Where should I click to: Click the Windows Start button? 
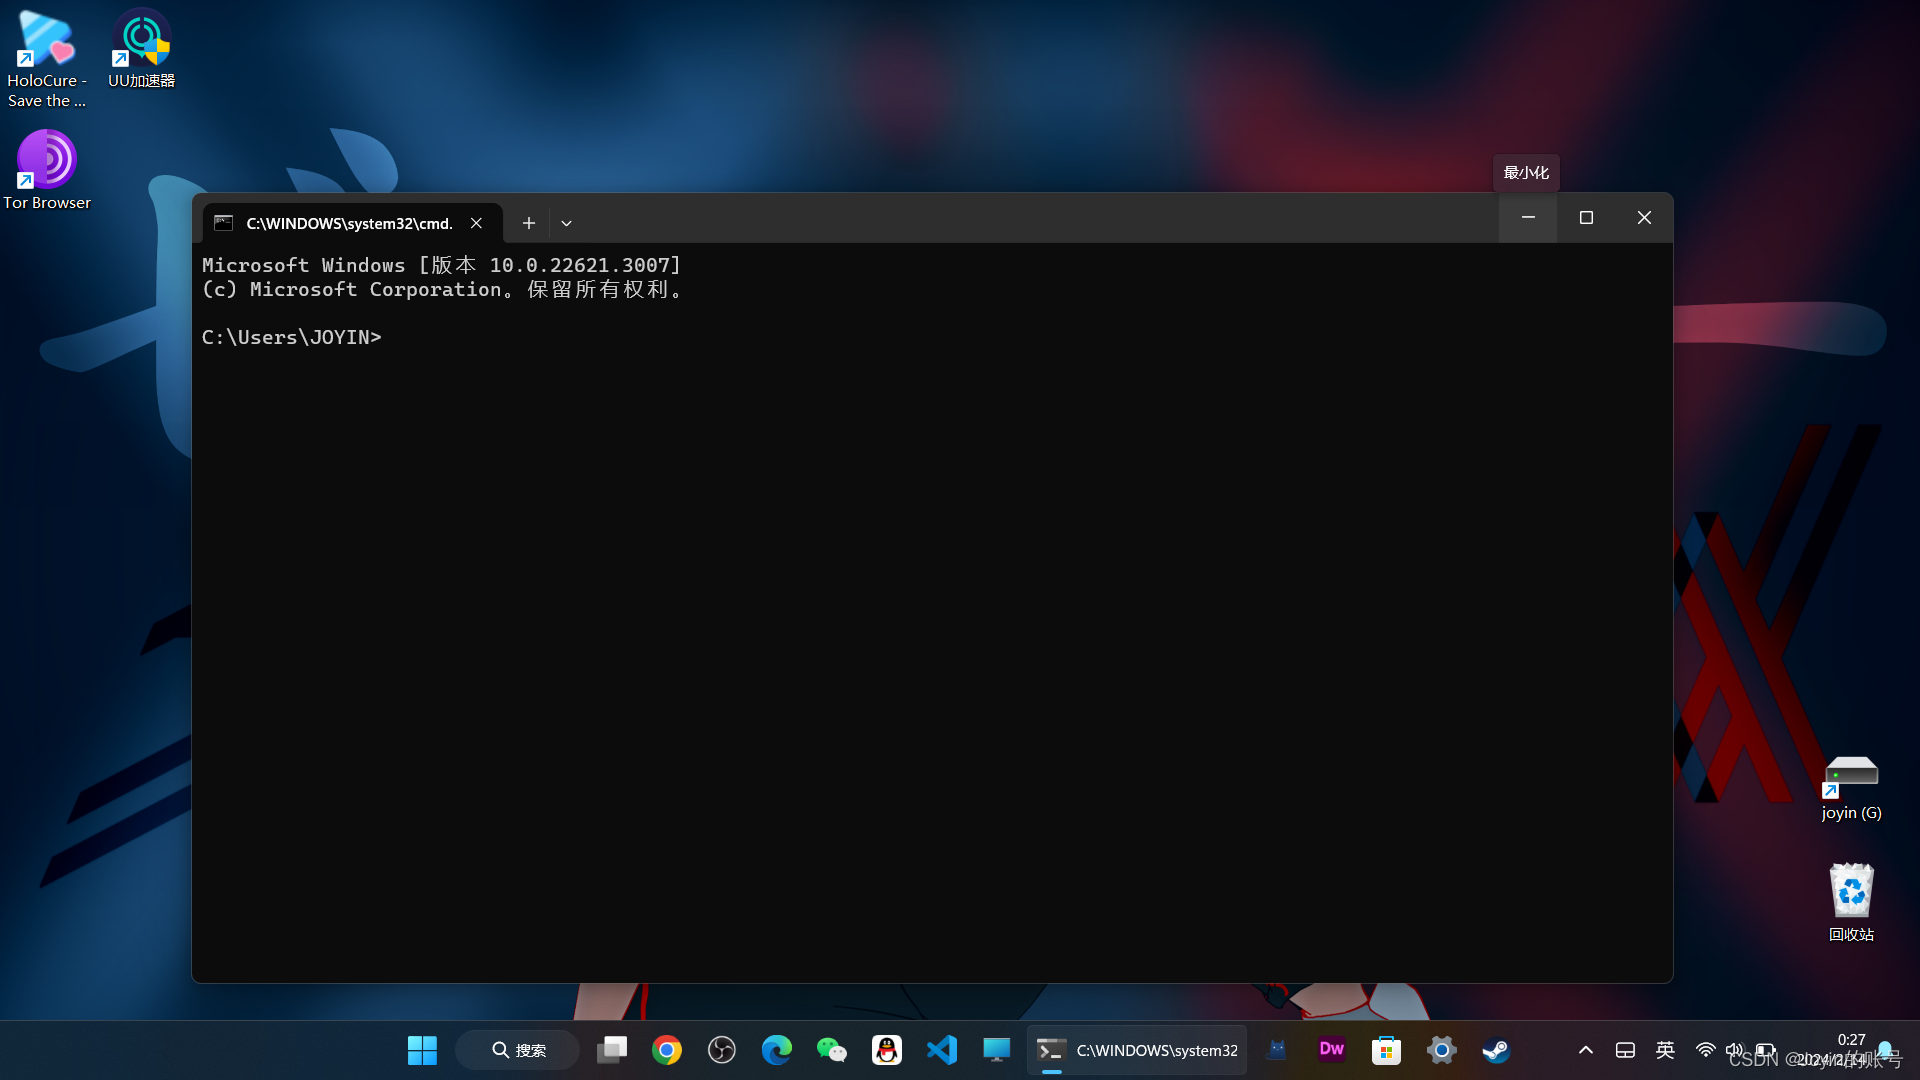[x=422, y=1050]
